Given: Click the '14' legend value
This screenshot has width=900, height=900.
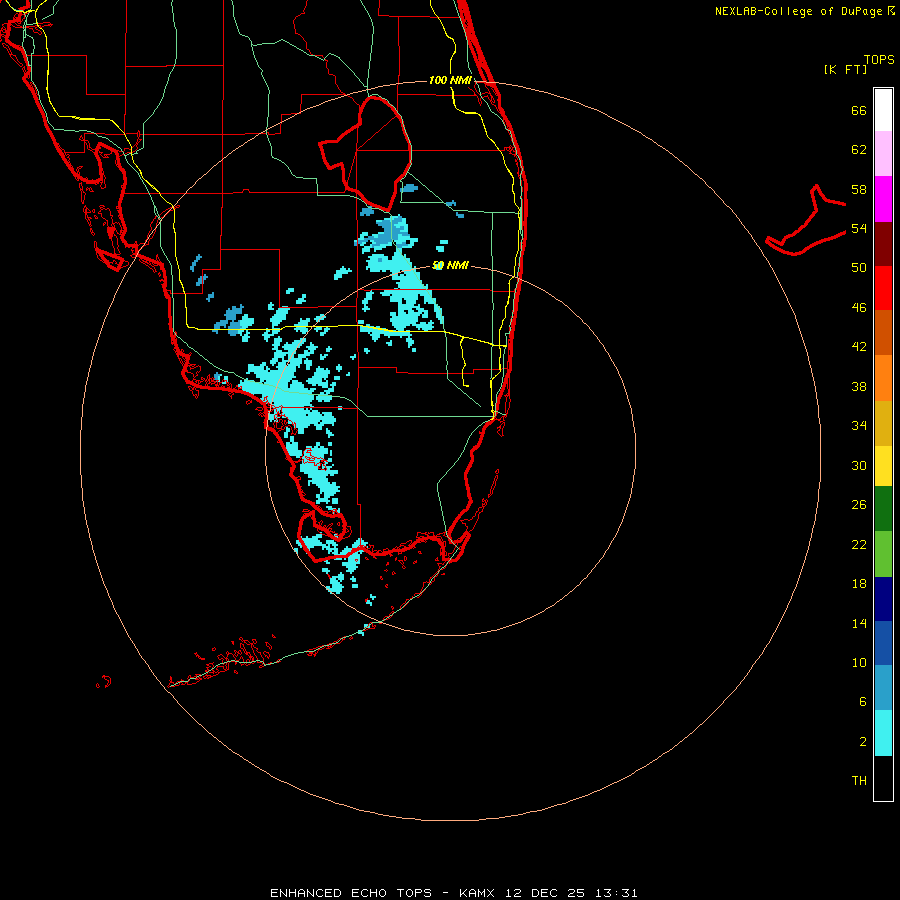Looking at the screenshot, I should (859, 623).
